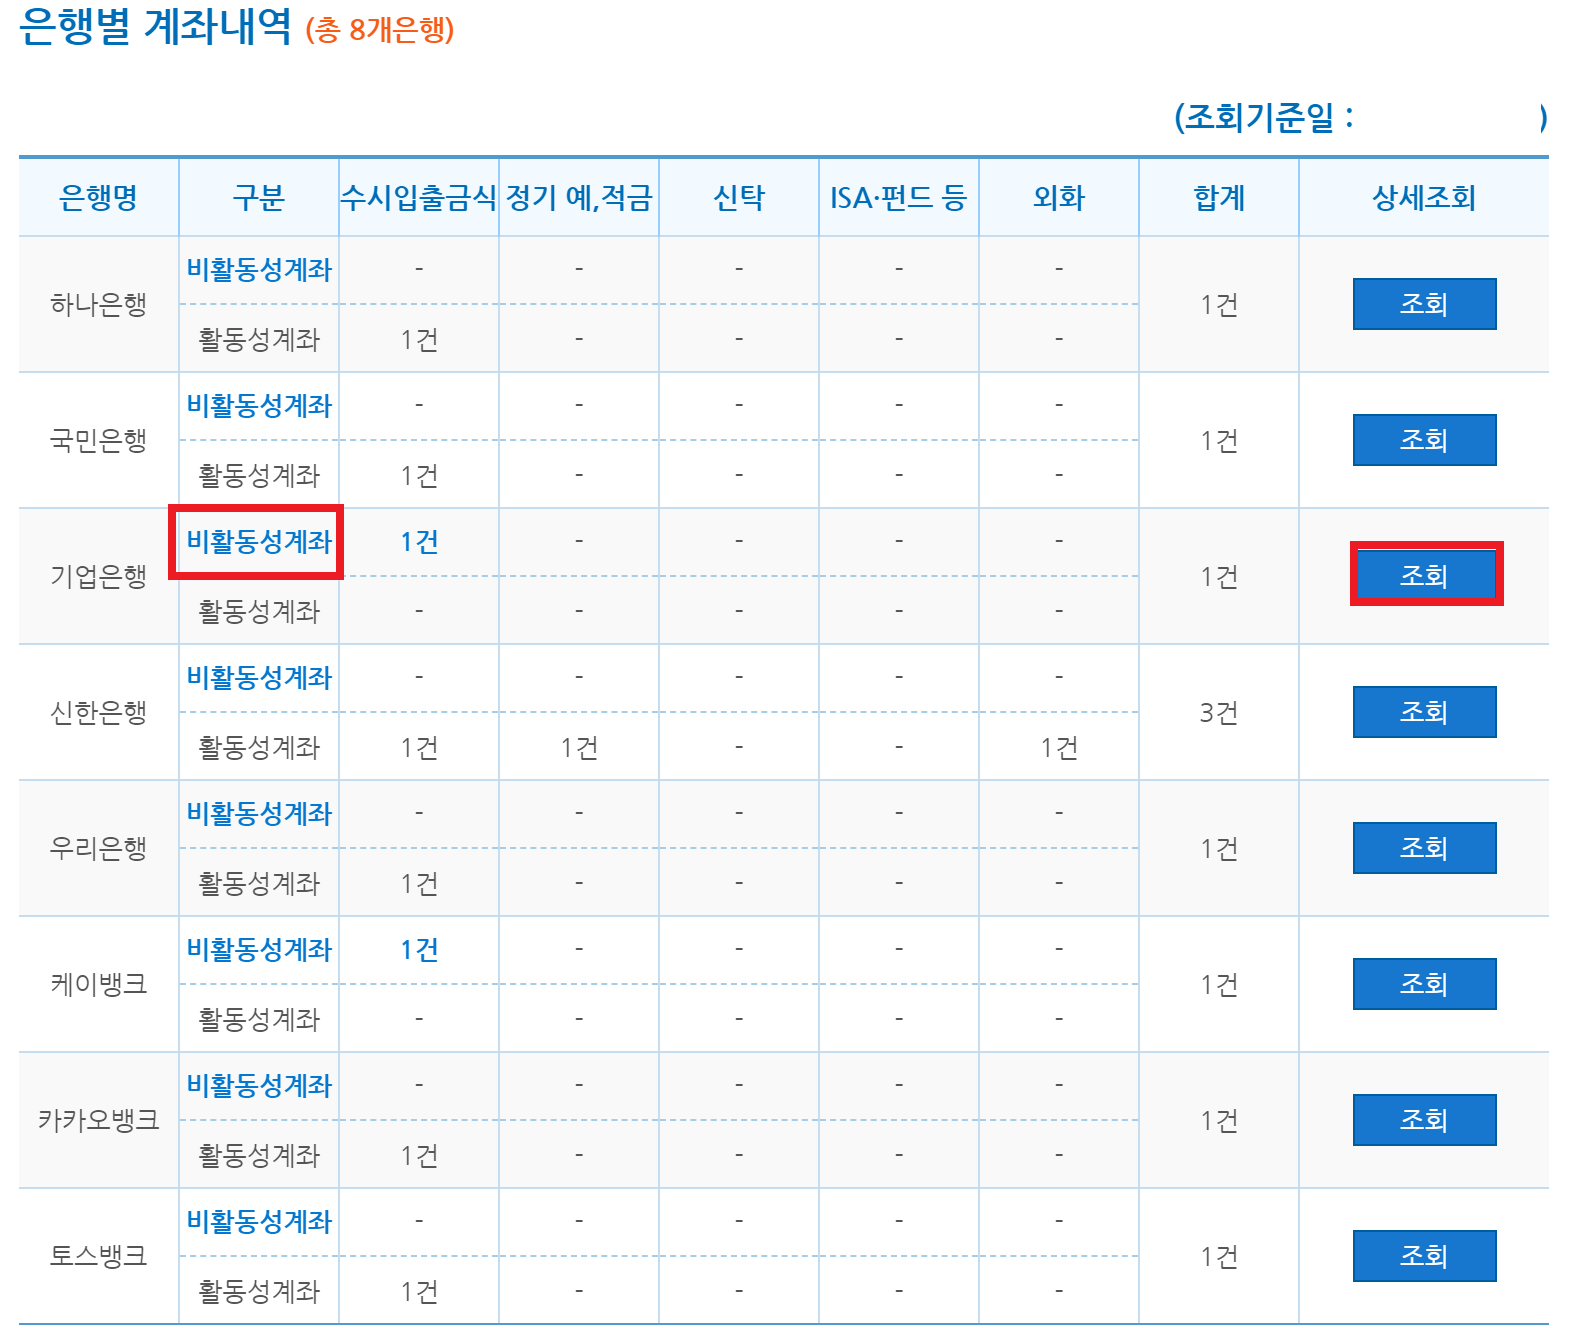The height and width of the screenshot is (1328, 1572).
Task: Click the 조회 button for 토스뱅크
Action: coord(1424,1256)
